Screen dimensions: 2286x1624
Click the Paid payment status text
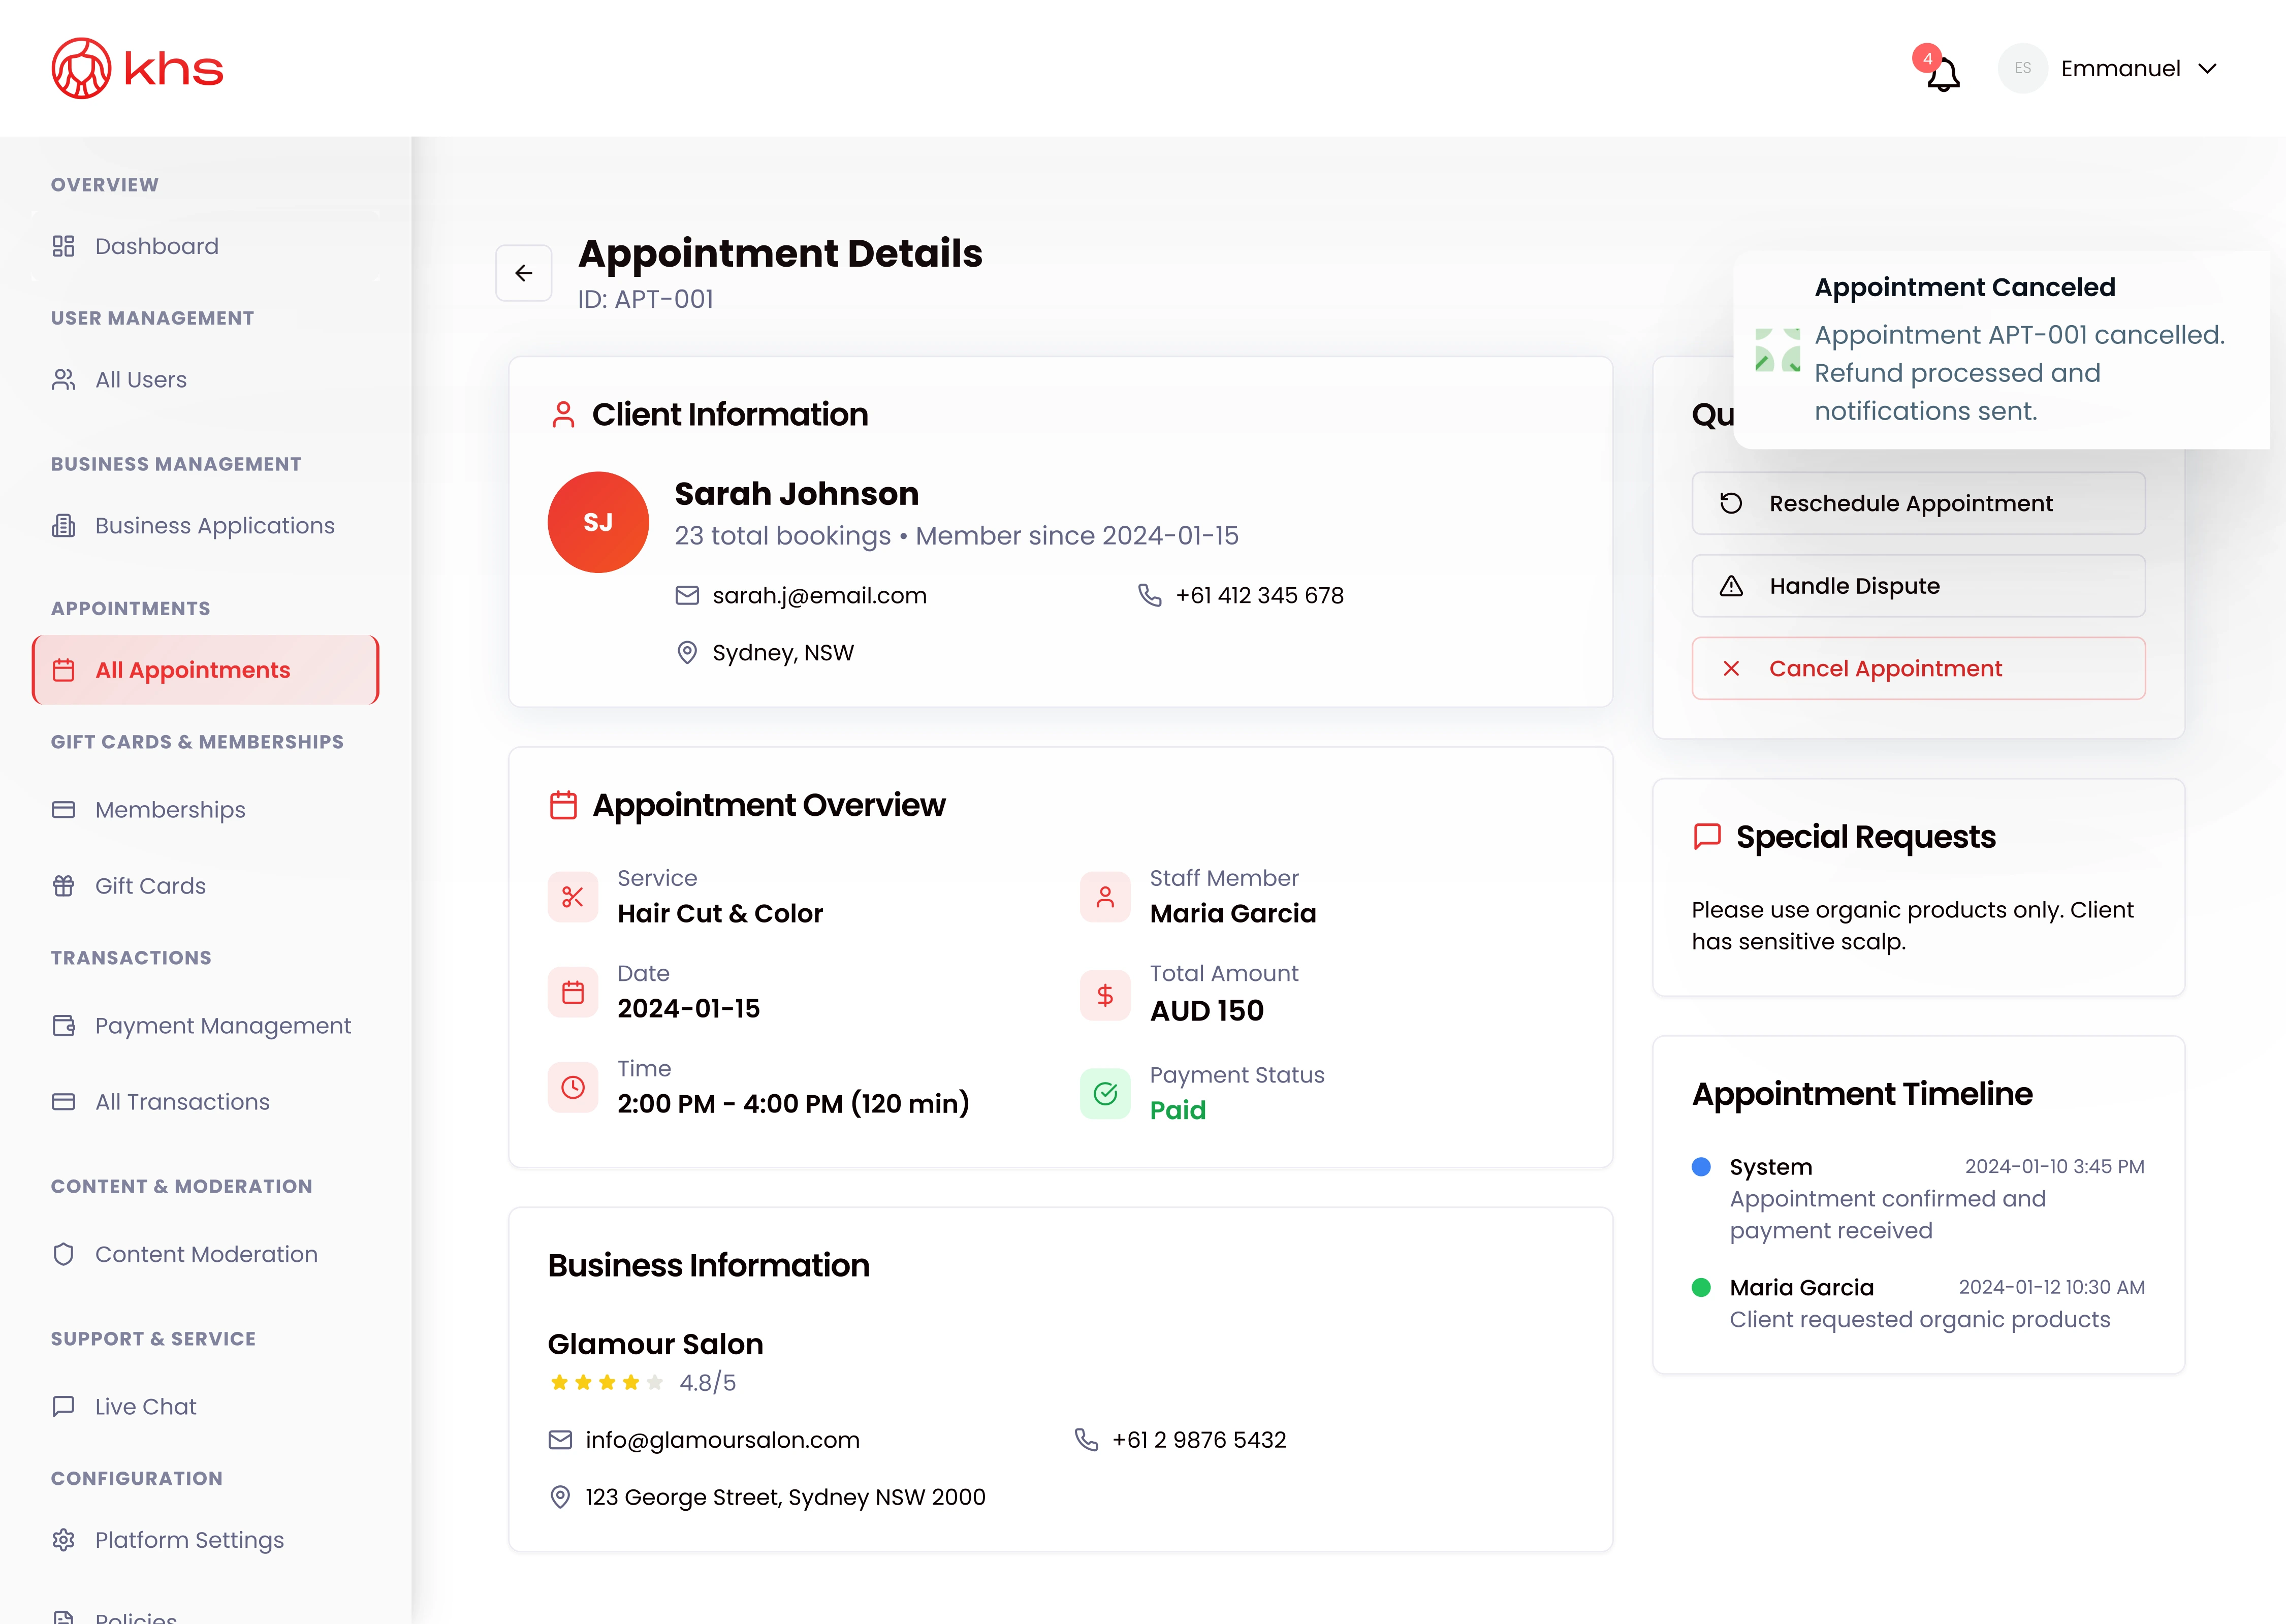pyautogui.click(x=1177, y=1110)
